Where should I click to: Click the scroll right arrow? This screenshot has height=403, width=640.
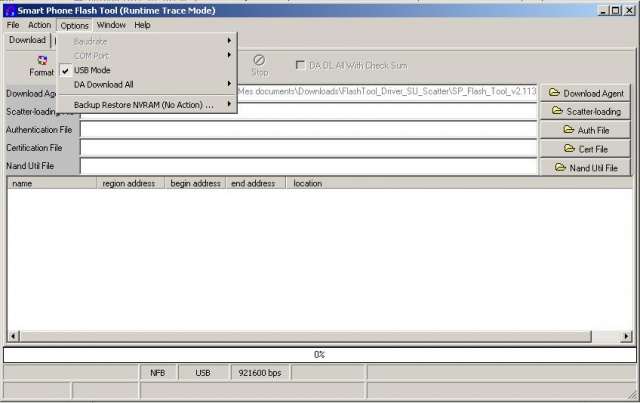(626, 336)
